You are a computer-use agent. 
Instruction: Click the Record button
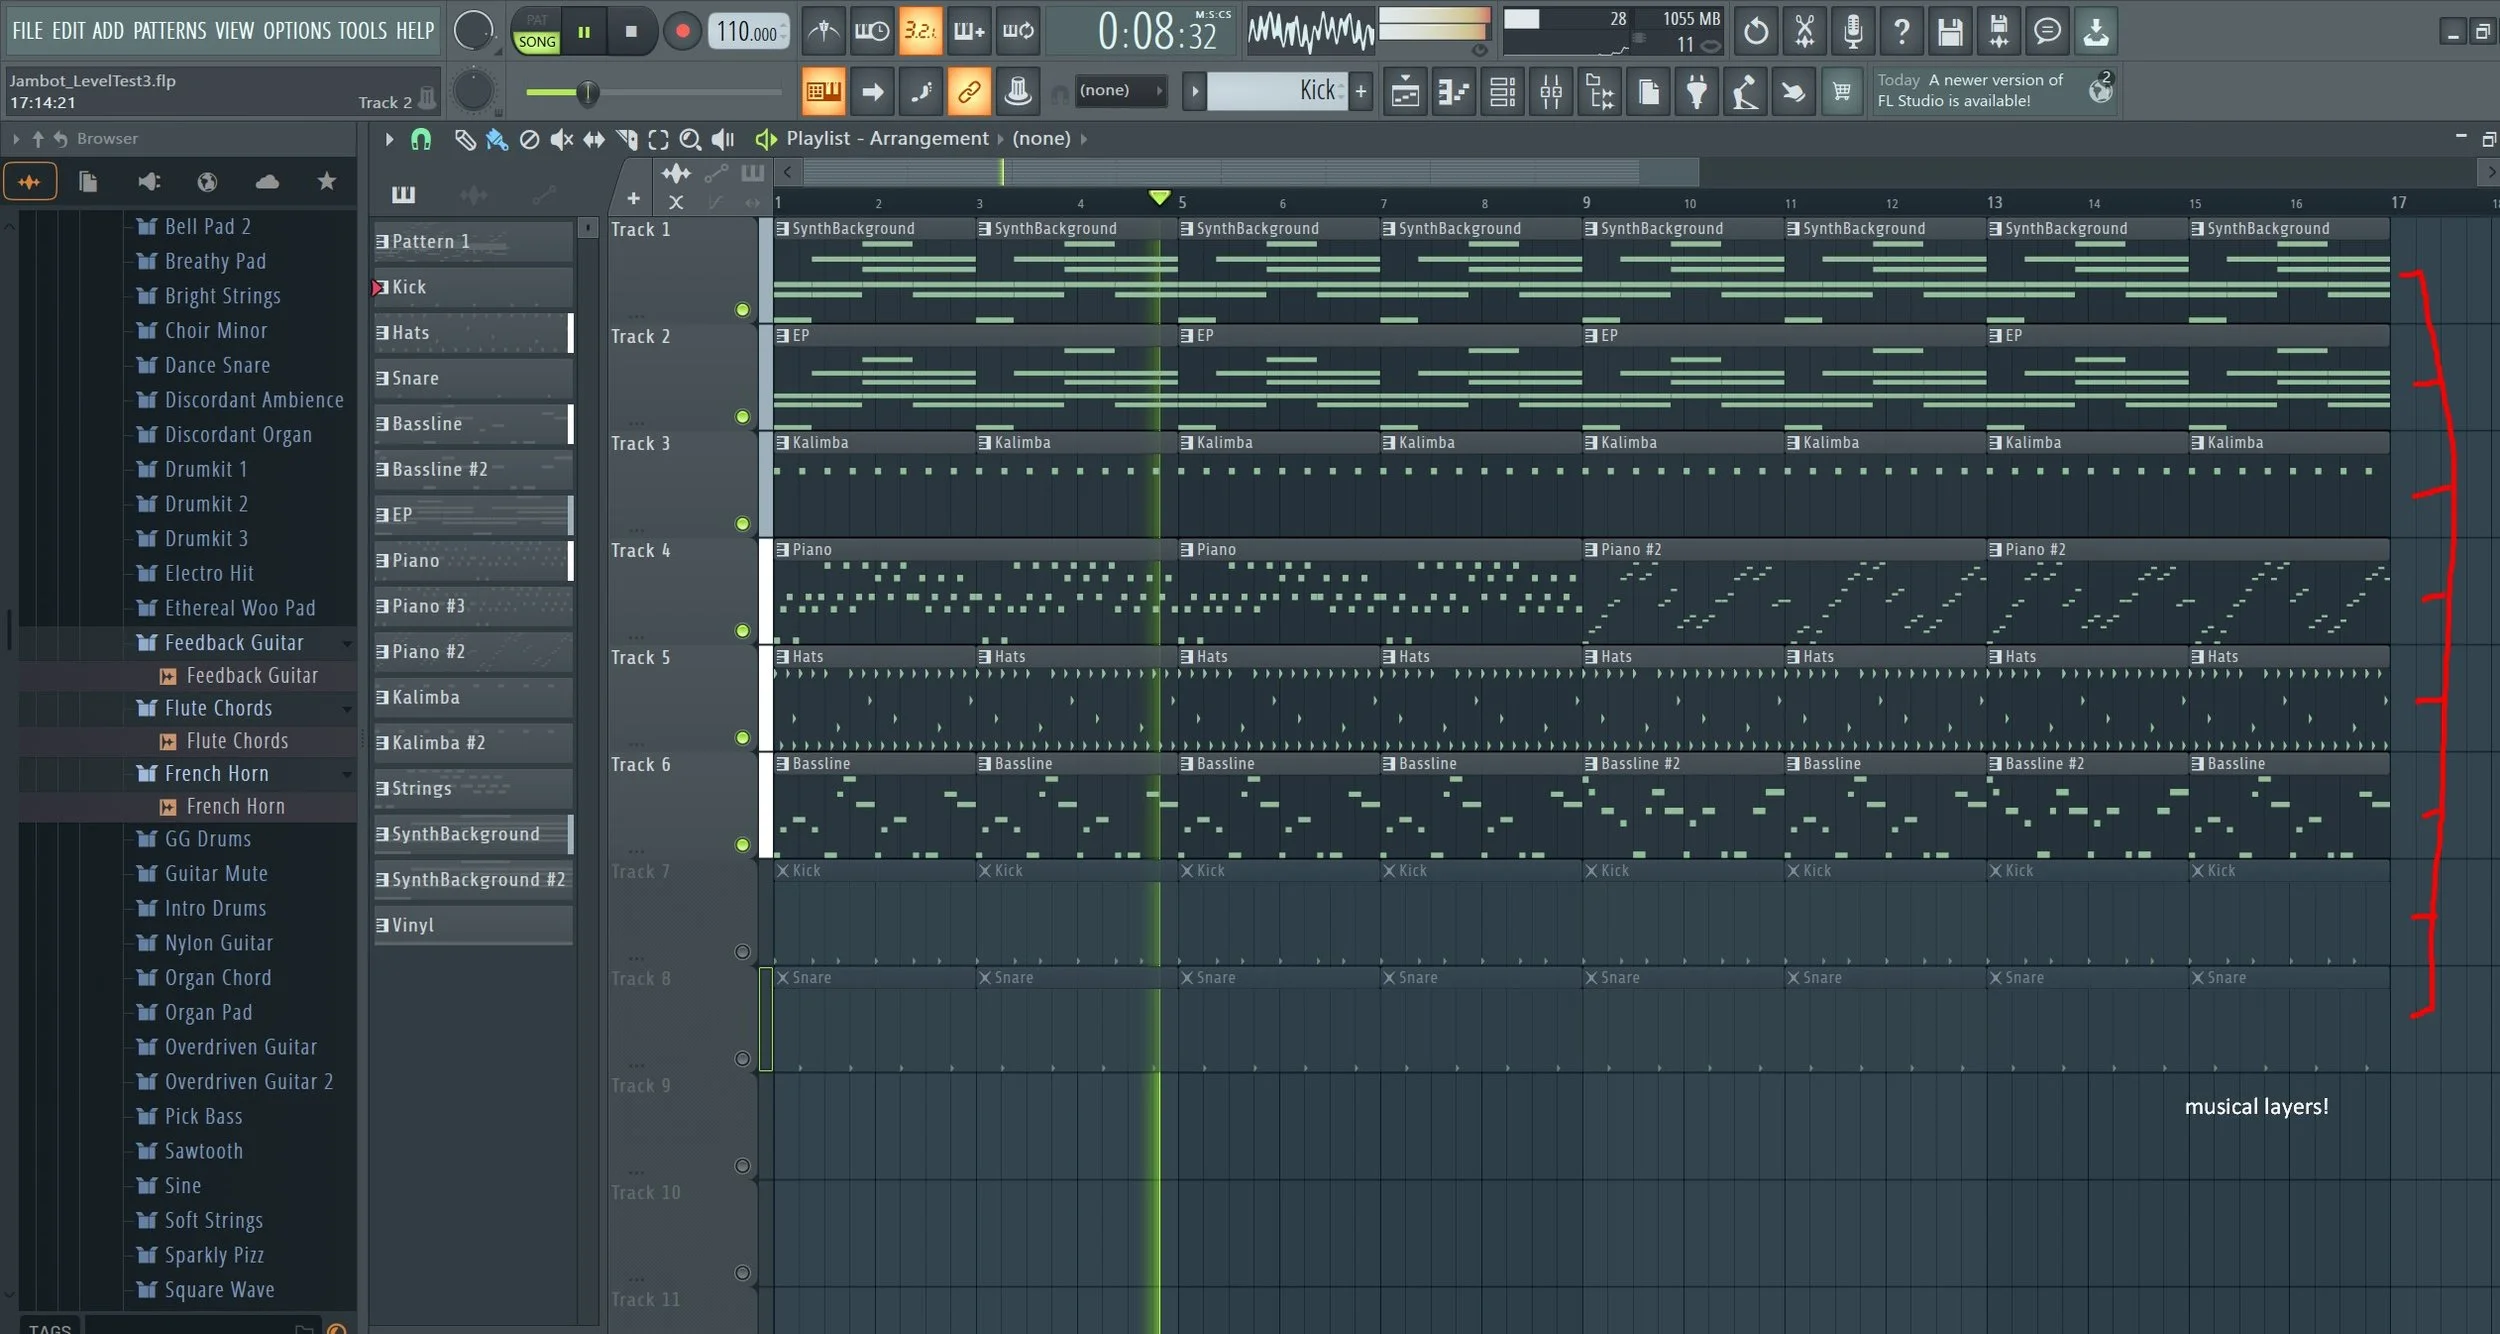682,31
